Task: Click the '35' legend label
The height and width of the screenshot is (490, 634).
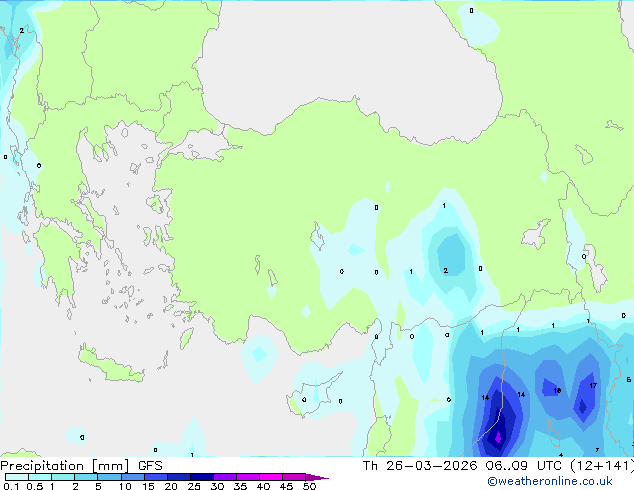Action: [x=240, y=486]
